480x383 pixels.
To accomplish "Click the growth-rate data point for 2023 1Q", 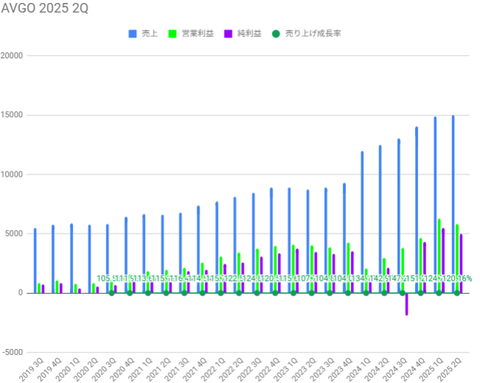I will pyautogui.click(x=293, y=293).
